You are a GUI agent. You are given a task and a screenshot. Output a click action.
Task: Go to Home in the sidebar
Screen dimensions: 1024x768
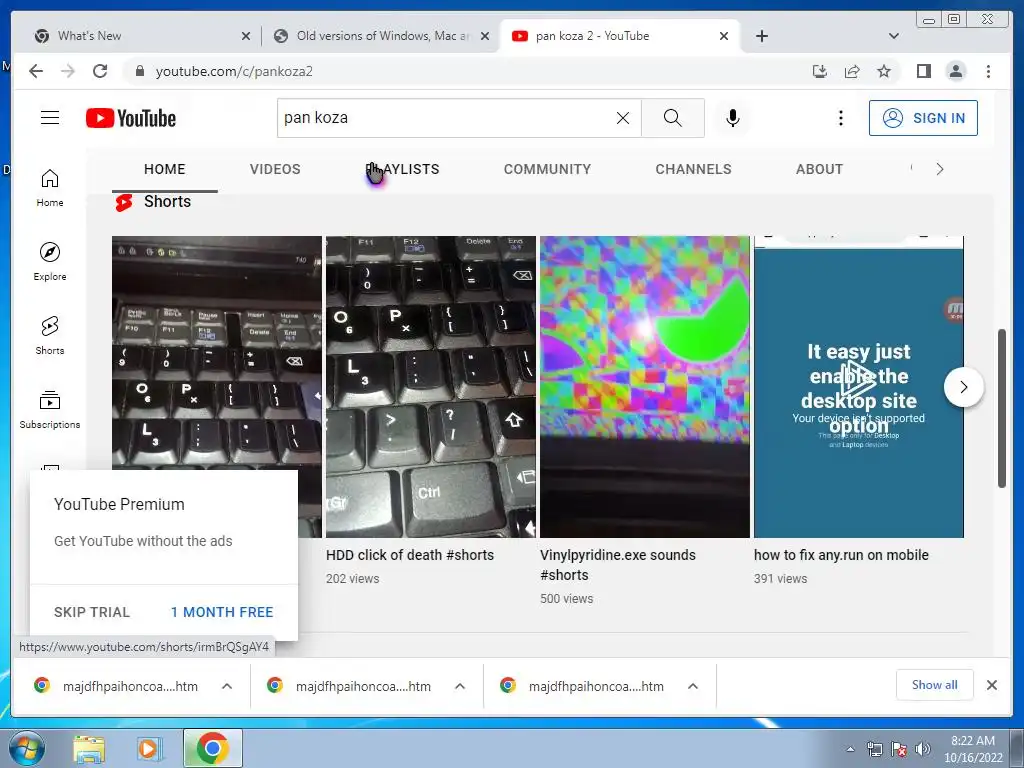(50, 188)
